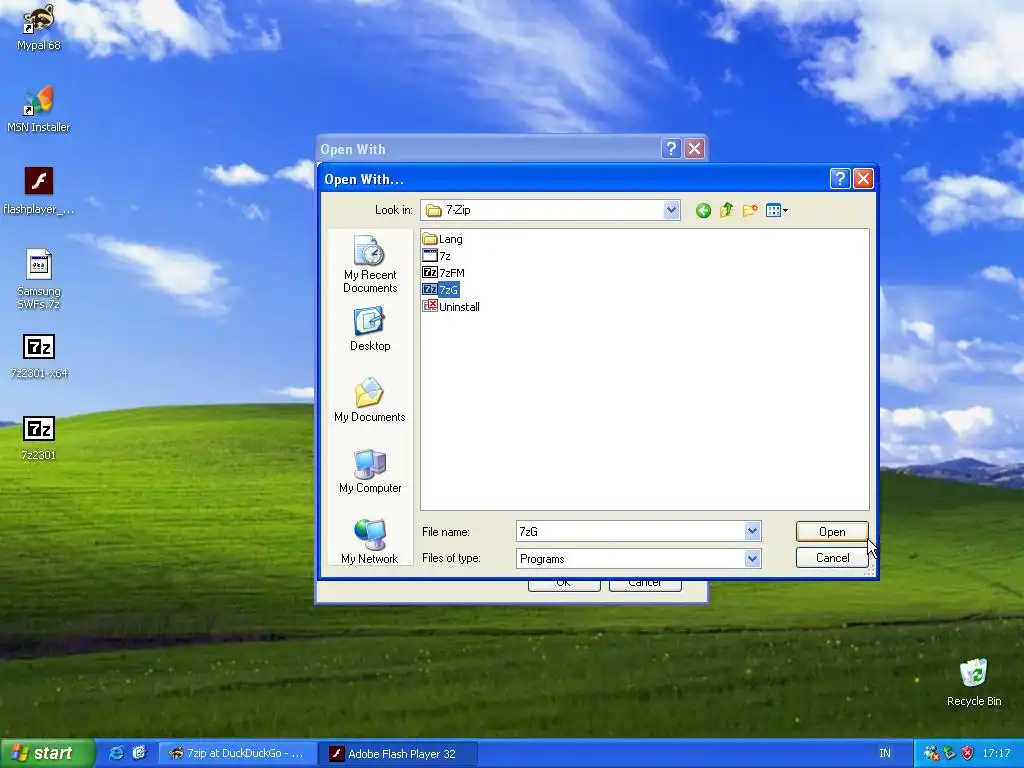The width and height of the screenshot is (1024, 768).
Task: Go back to last folder visited
Action: point(703,210)
